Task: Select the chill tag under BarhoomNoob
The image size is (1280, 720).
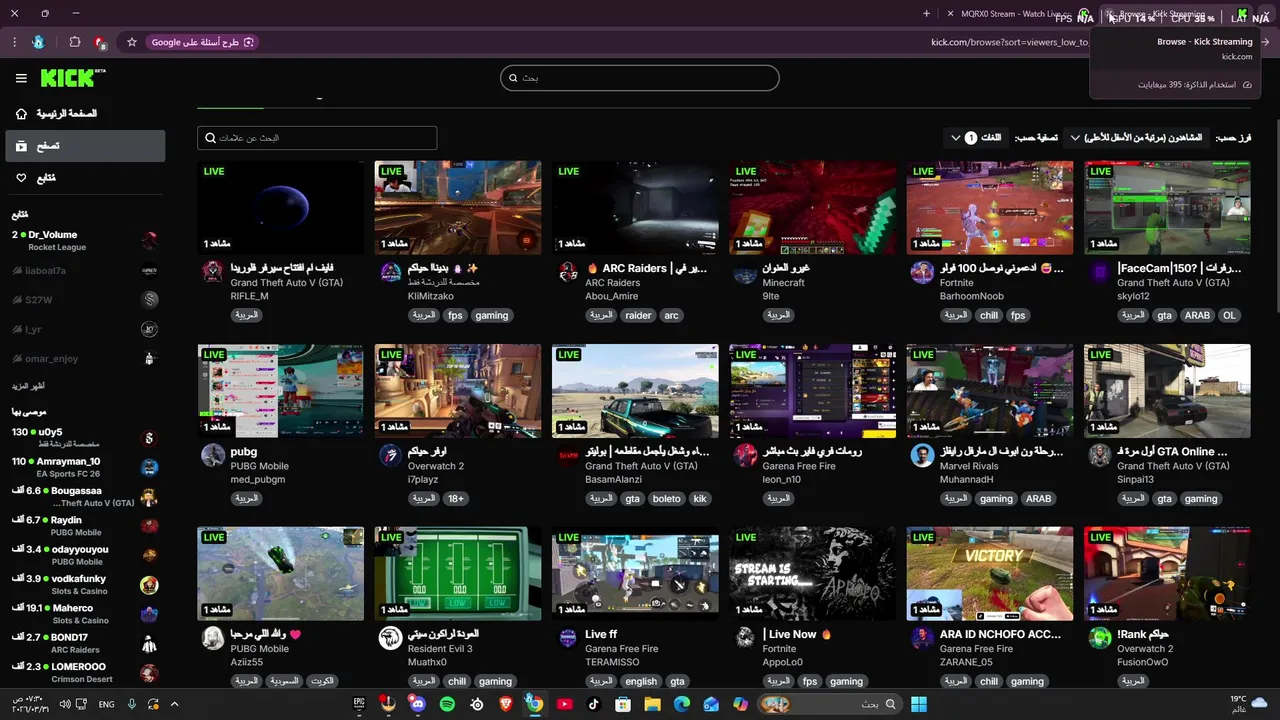Action: (x=989, y=315)
